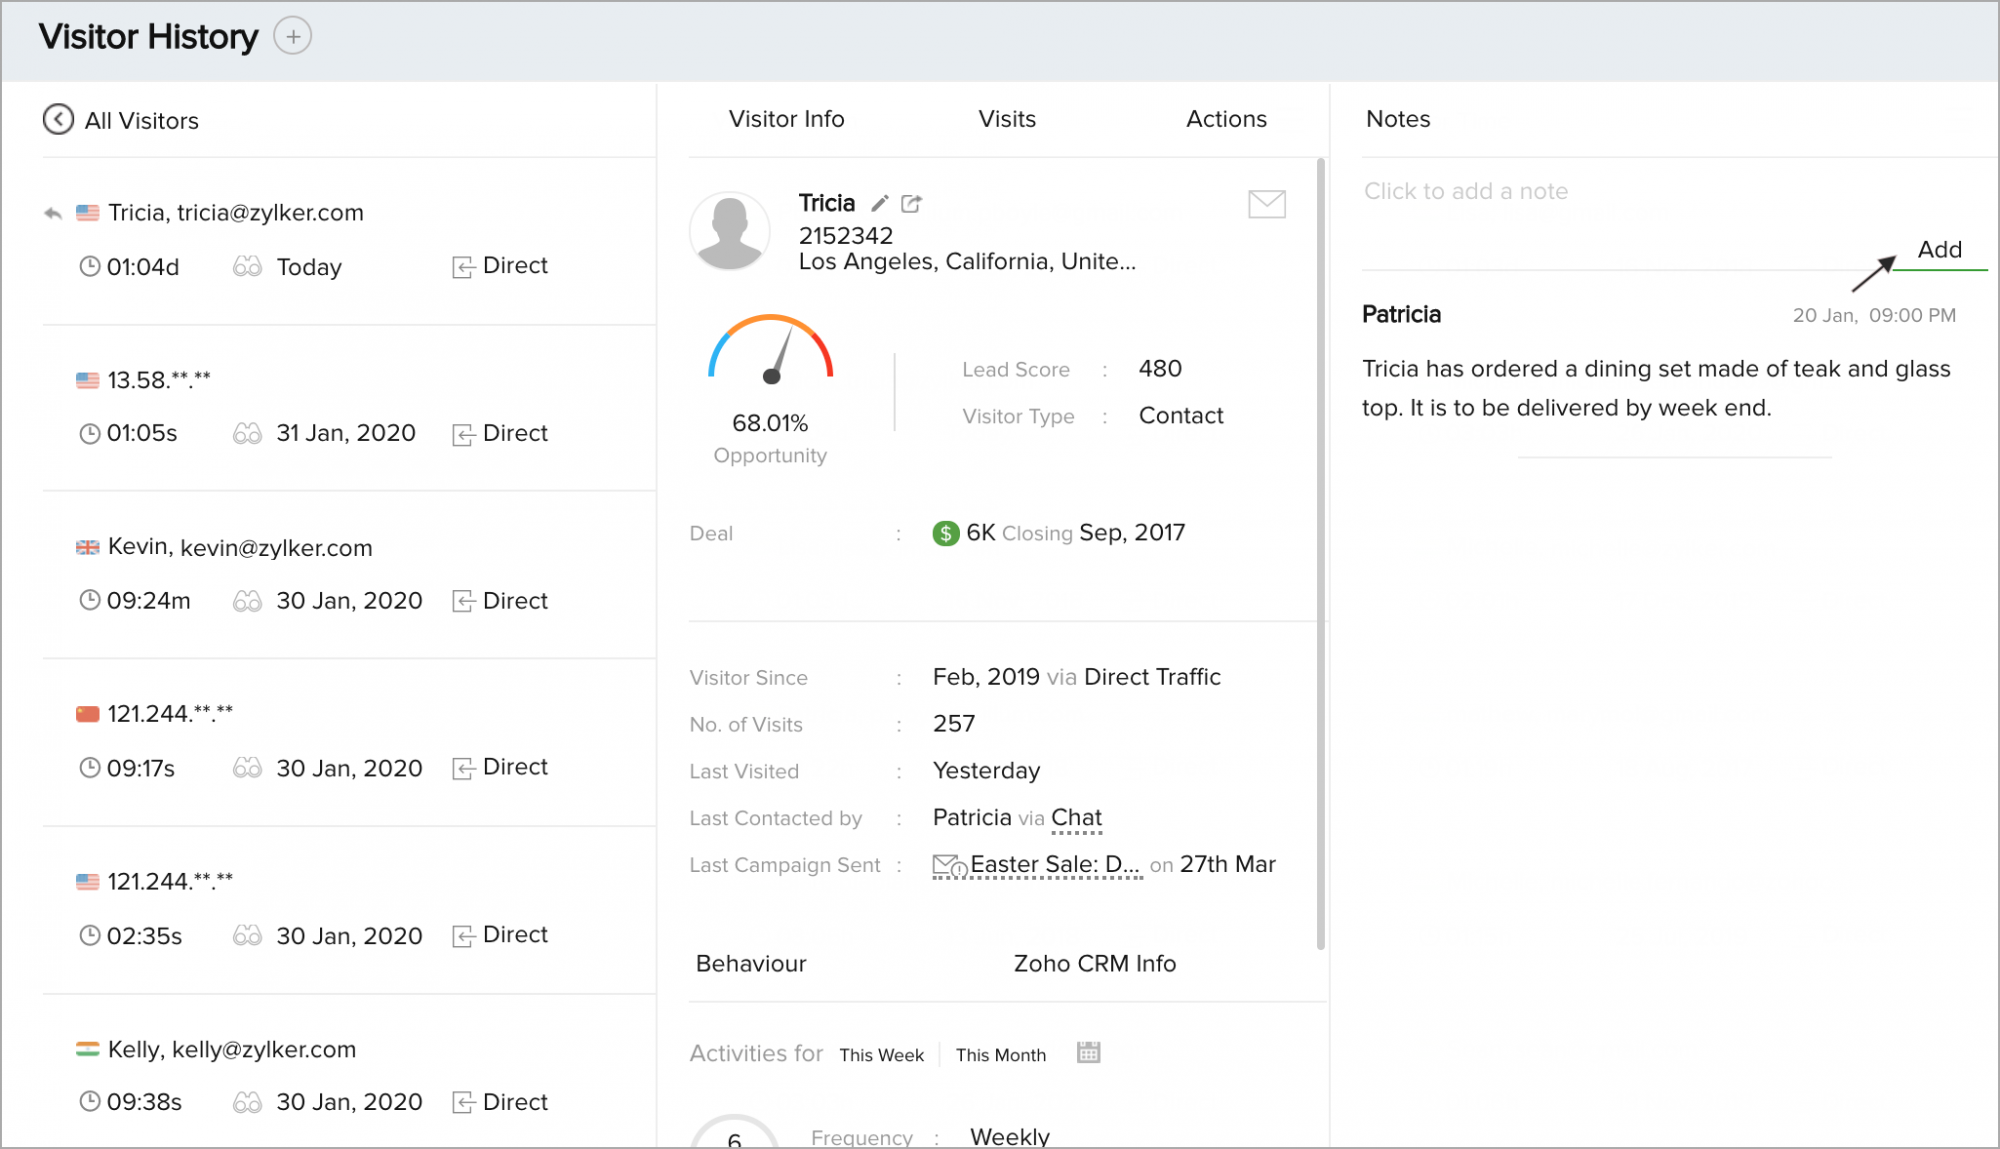
Task: Open the calendar date picker for activities
Action: [1088, 1053]
